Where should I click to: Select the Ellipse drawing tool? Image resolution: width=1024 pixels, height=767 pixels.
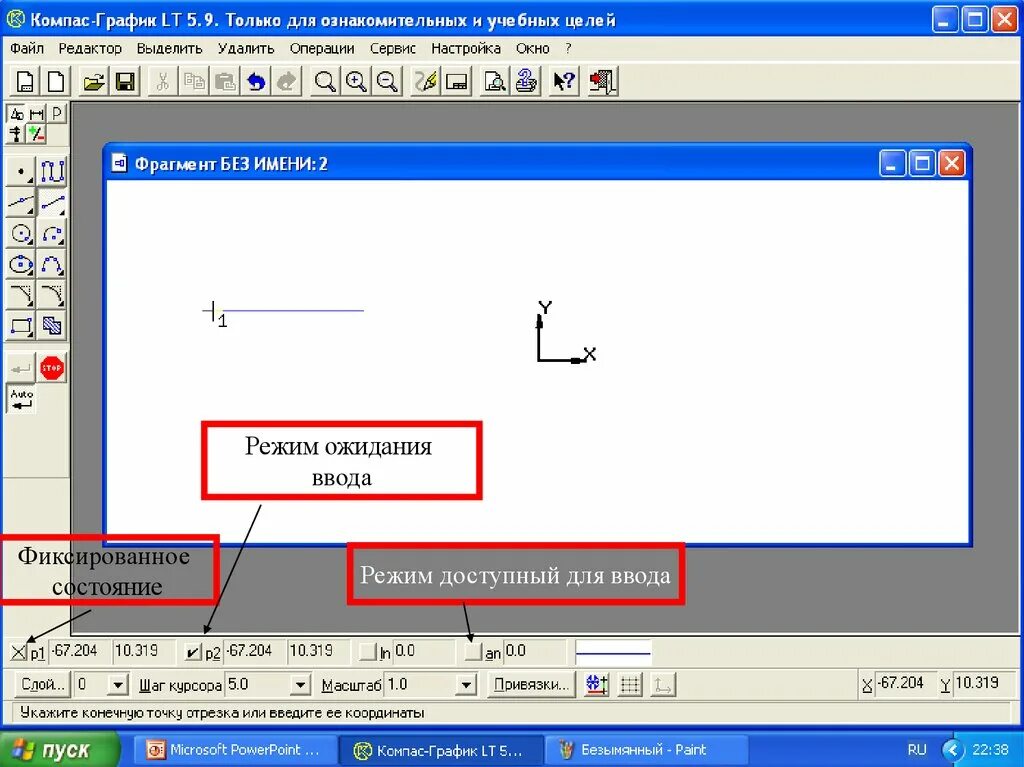21,265
